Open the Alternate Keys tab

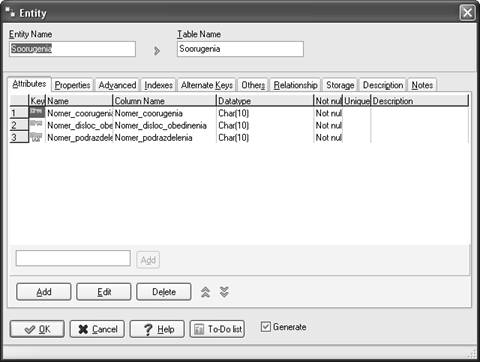pyautogui.click(x=207, y=85)
